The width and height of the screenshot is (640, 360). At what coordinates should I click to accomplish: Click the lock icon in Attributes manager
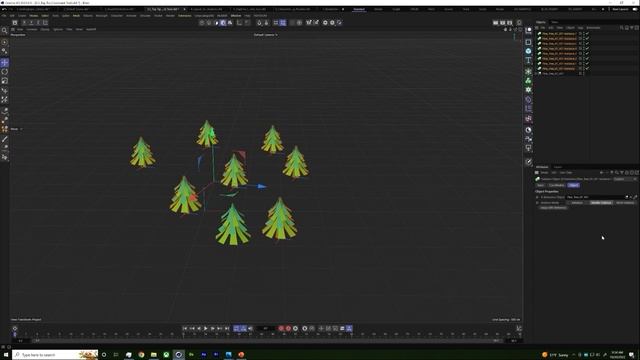coord(627,173)
